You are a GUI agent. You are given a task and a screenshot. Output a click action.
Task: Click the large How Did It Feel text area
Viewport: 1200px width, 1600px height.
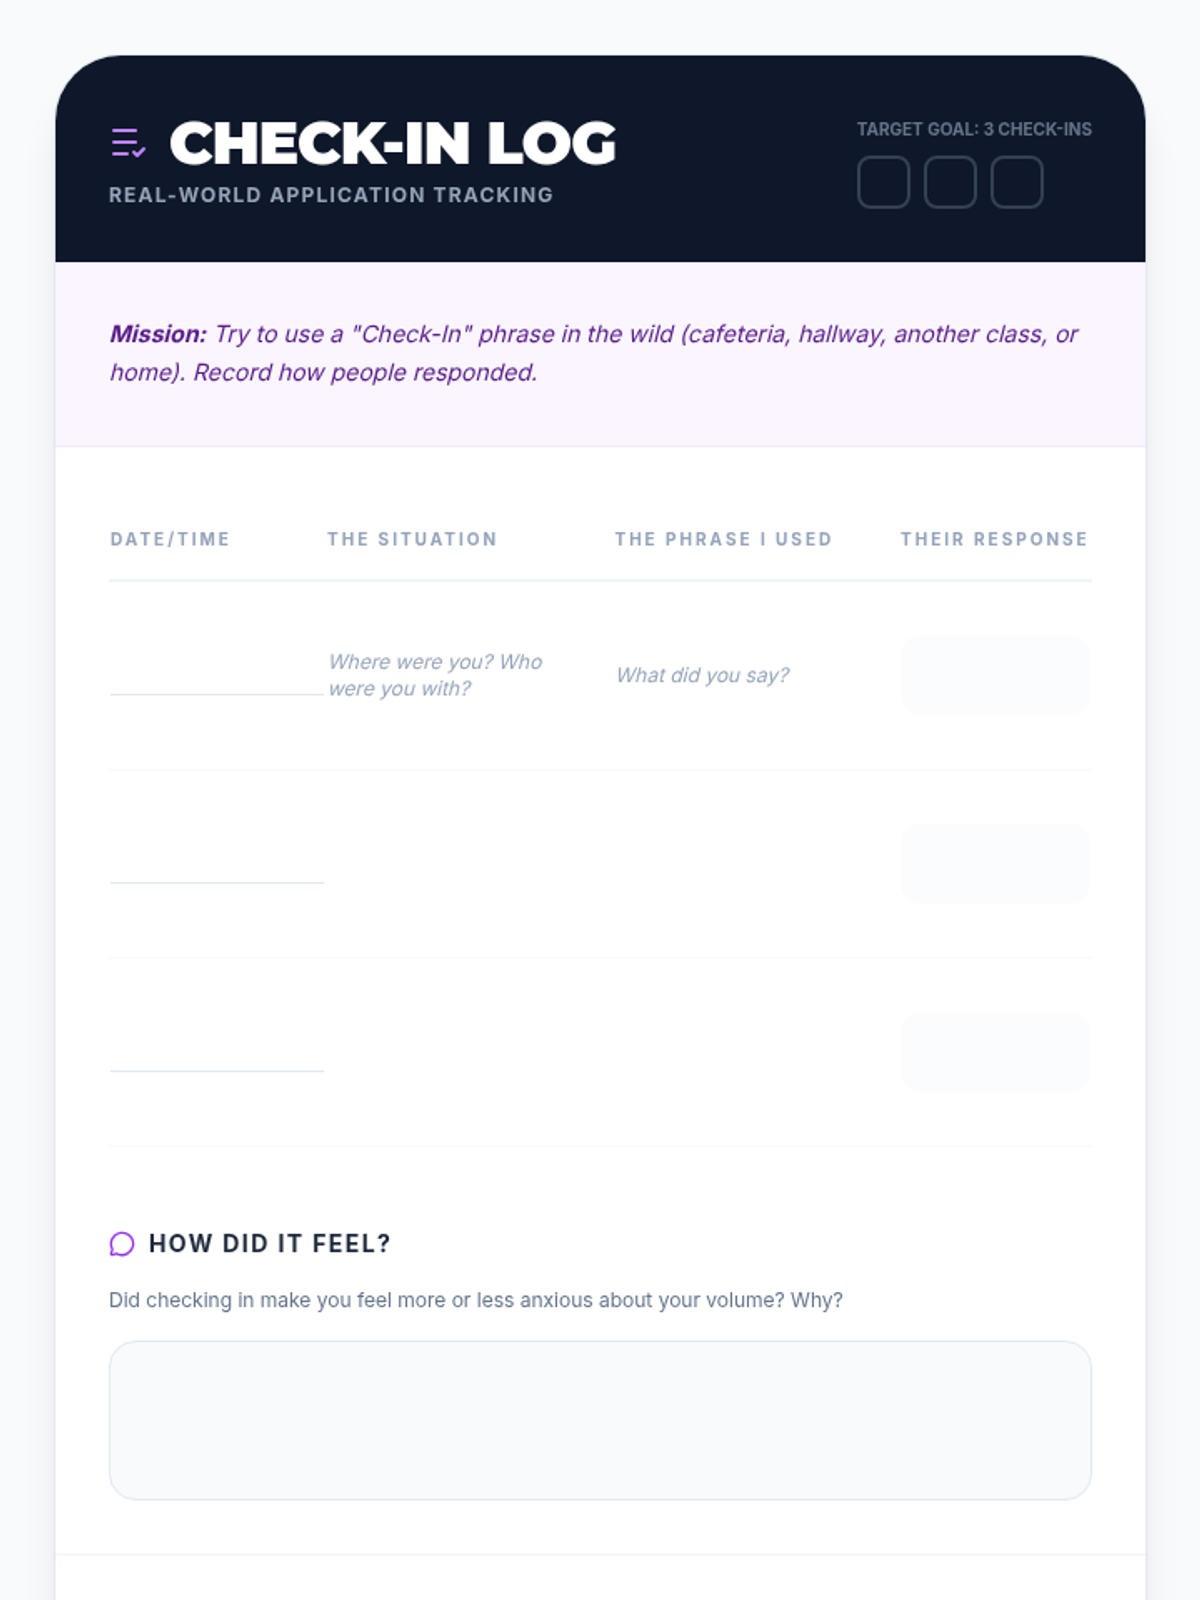tap(600, 1419)
